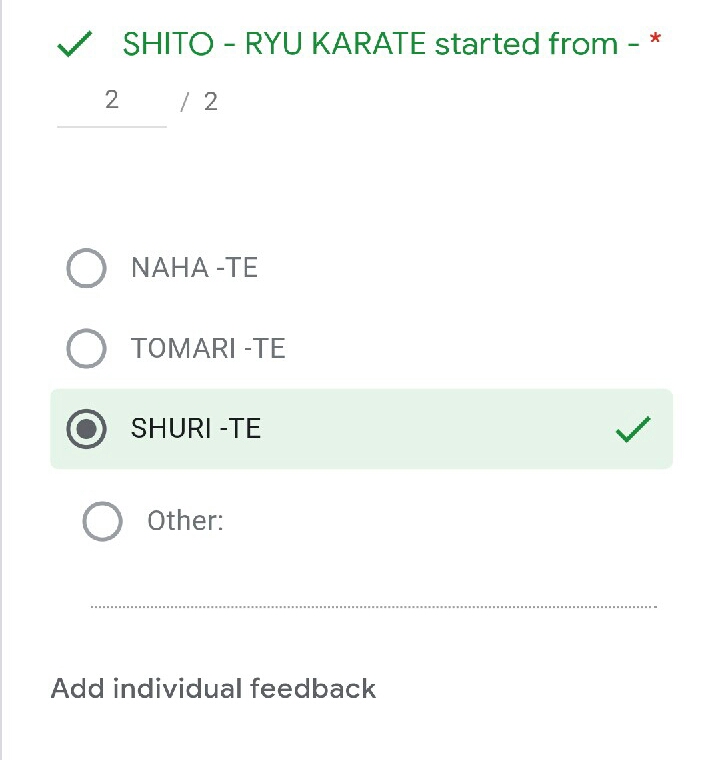This screenshot has width=720, height=760.
Task: Click the words "started from" in the question
Action: (x=526, y=44)
